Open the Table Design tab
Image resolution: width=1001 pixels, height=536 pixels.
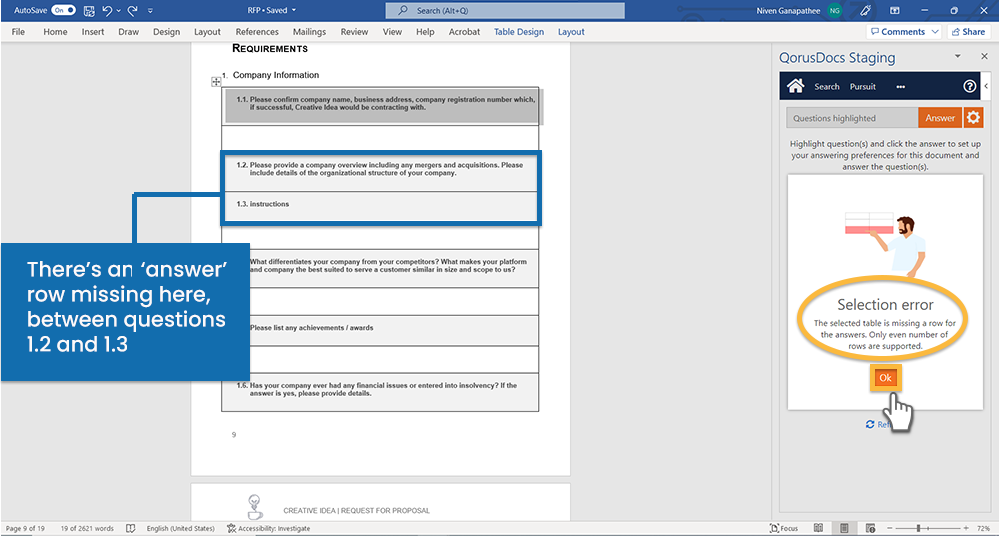tap(519, 32)
